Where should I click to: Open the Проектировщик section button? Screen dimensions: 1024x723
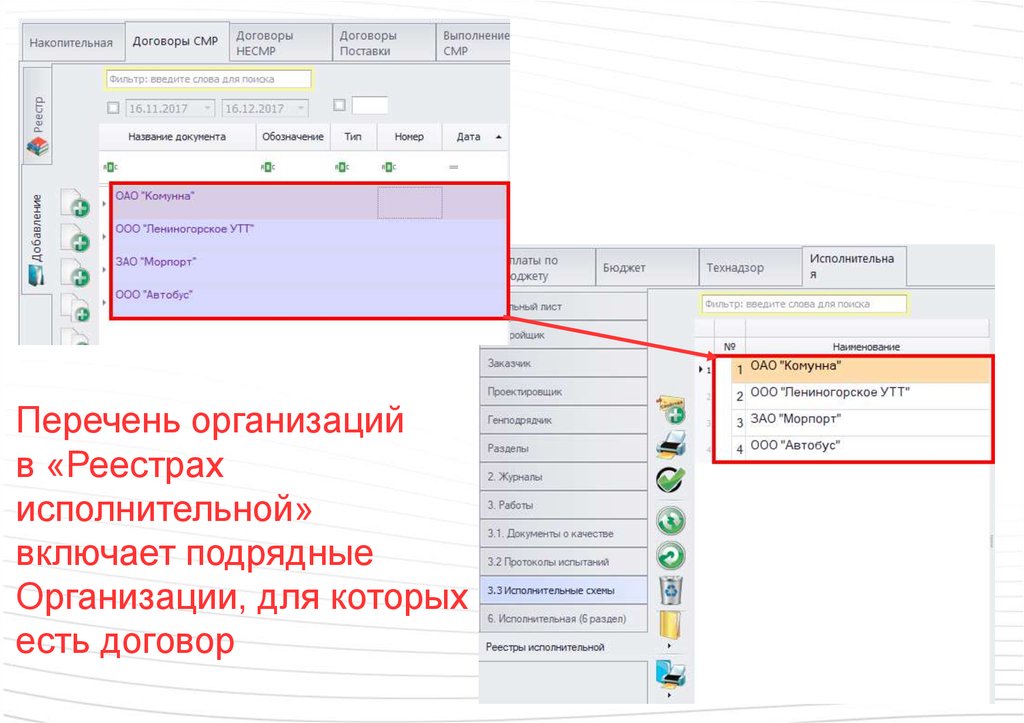pos(563,392)
